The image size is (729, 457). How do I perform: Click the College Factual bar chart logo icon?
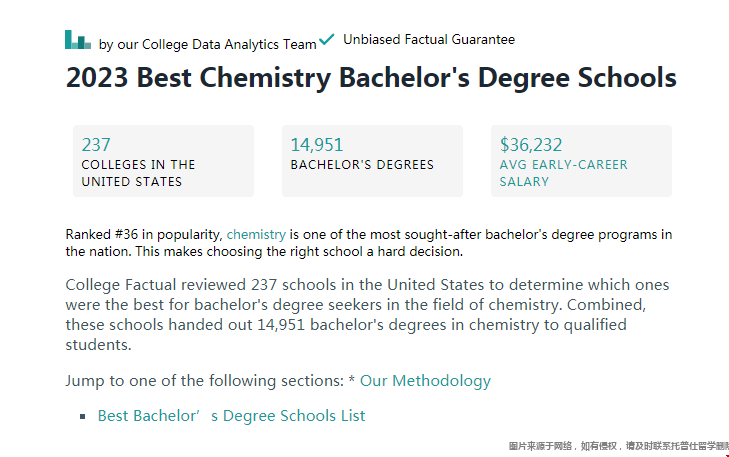(x=78, y=40)
